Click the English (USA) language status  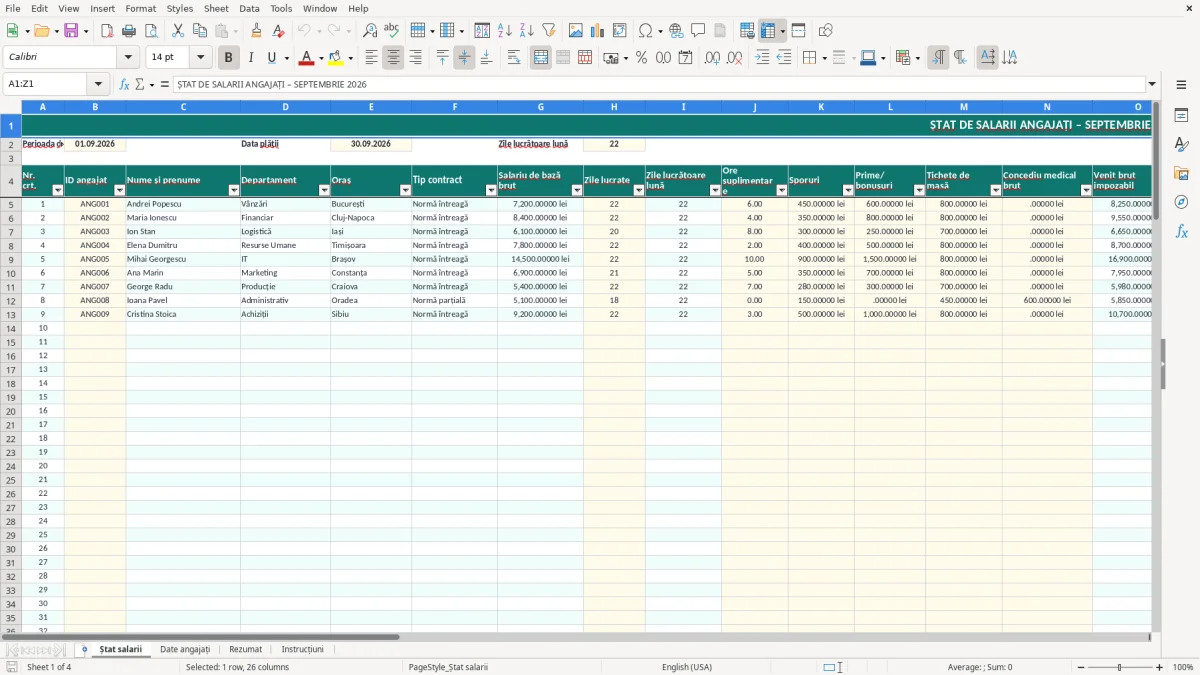point(687,667)
